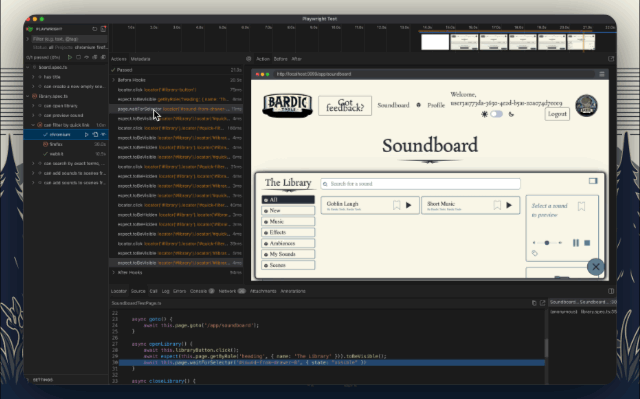This screenshot has height=399, width=640.
Task: Select the All quick filter
Action: (288, 200)
